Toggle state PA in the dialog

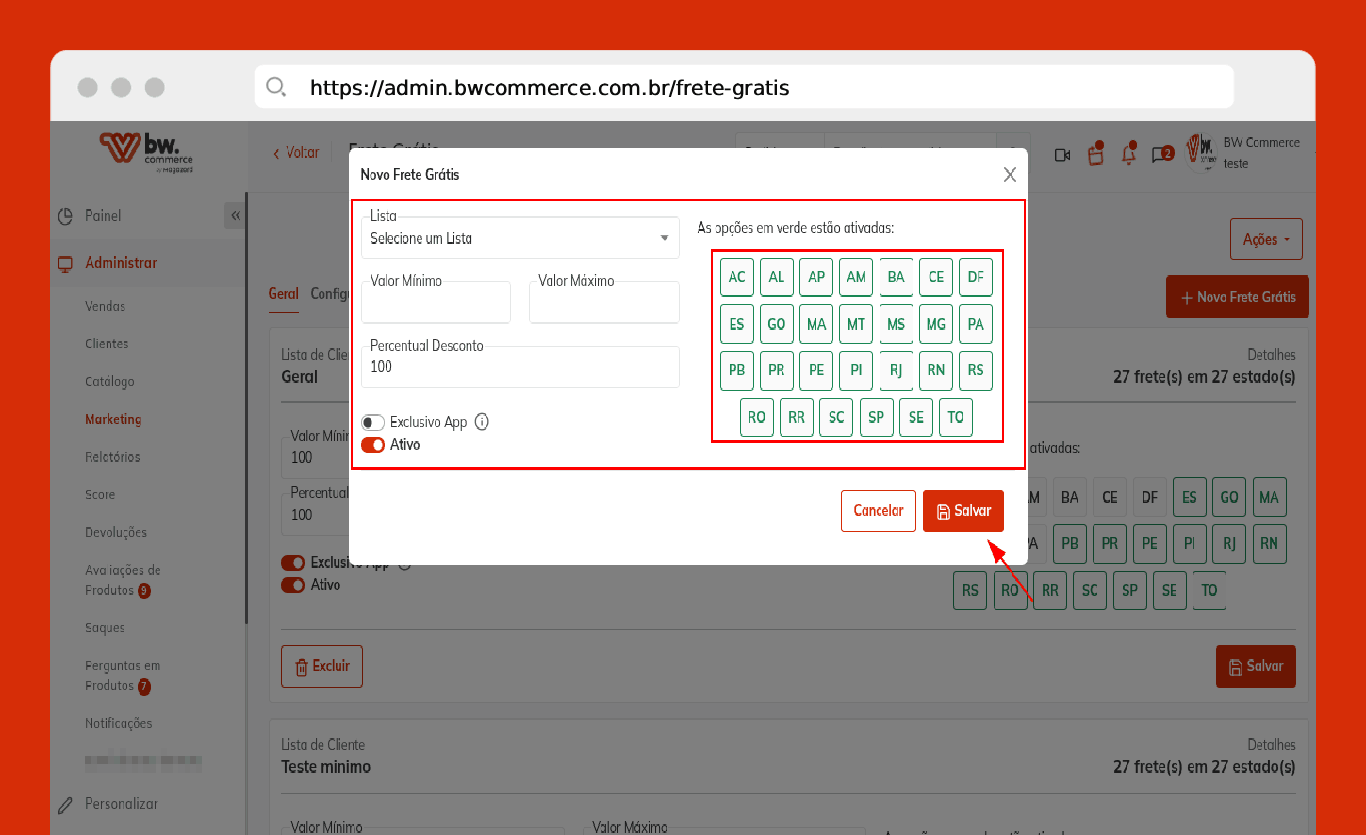(976, 325)
